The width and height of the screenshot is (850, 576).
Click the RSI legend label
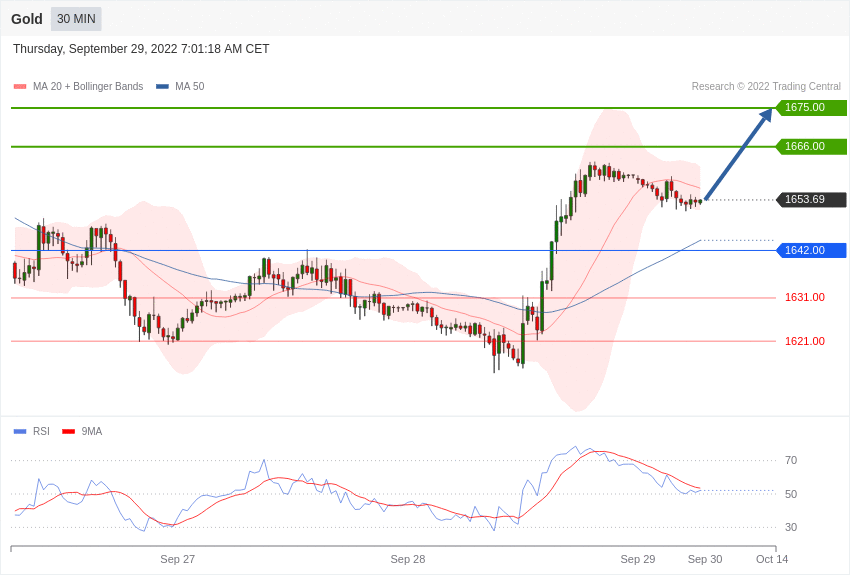tap(41, 431)
